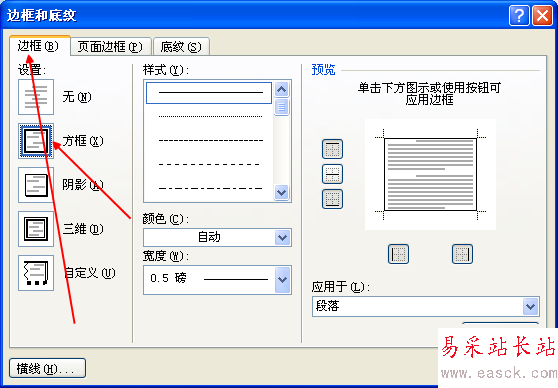The width and height of the screenshot is (558, 388).
Task: Select the dash-dot line style
Action: (x=210, y=188)
